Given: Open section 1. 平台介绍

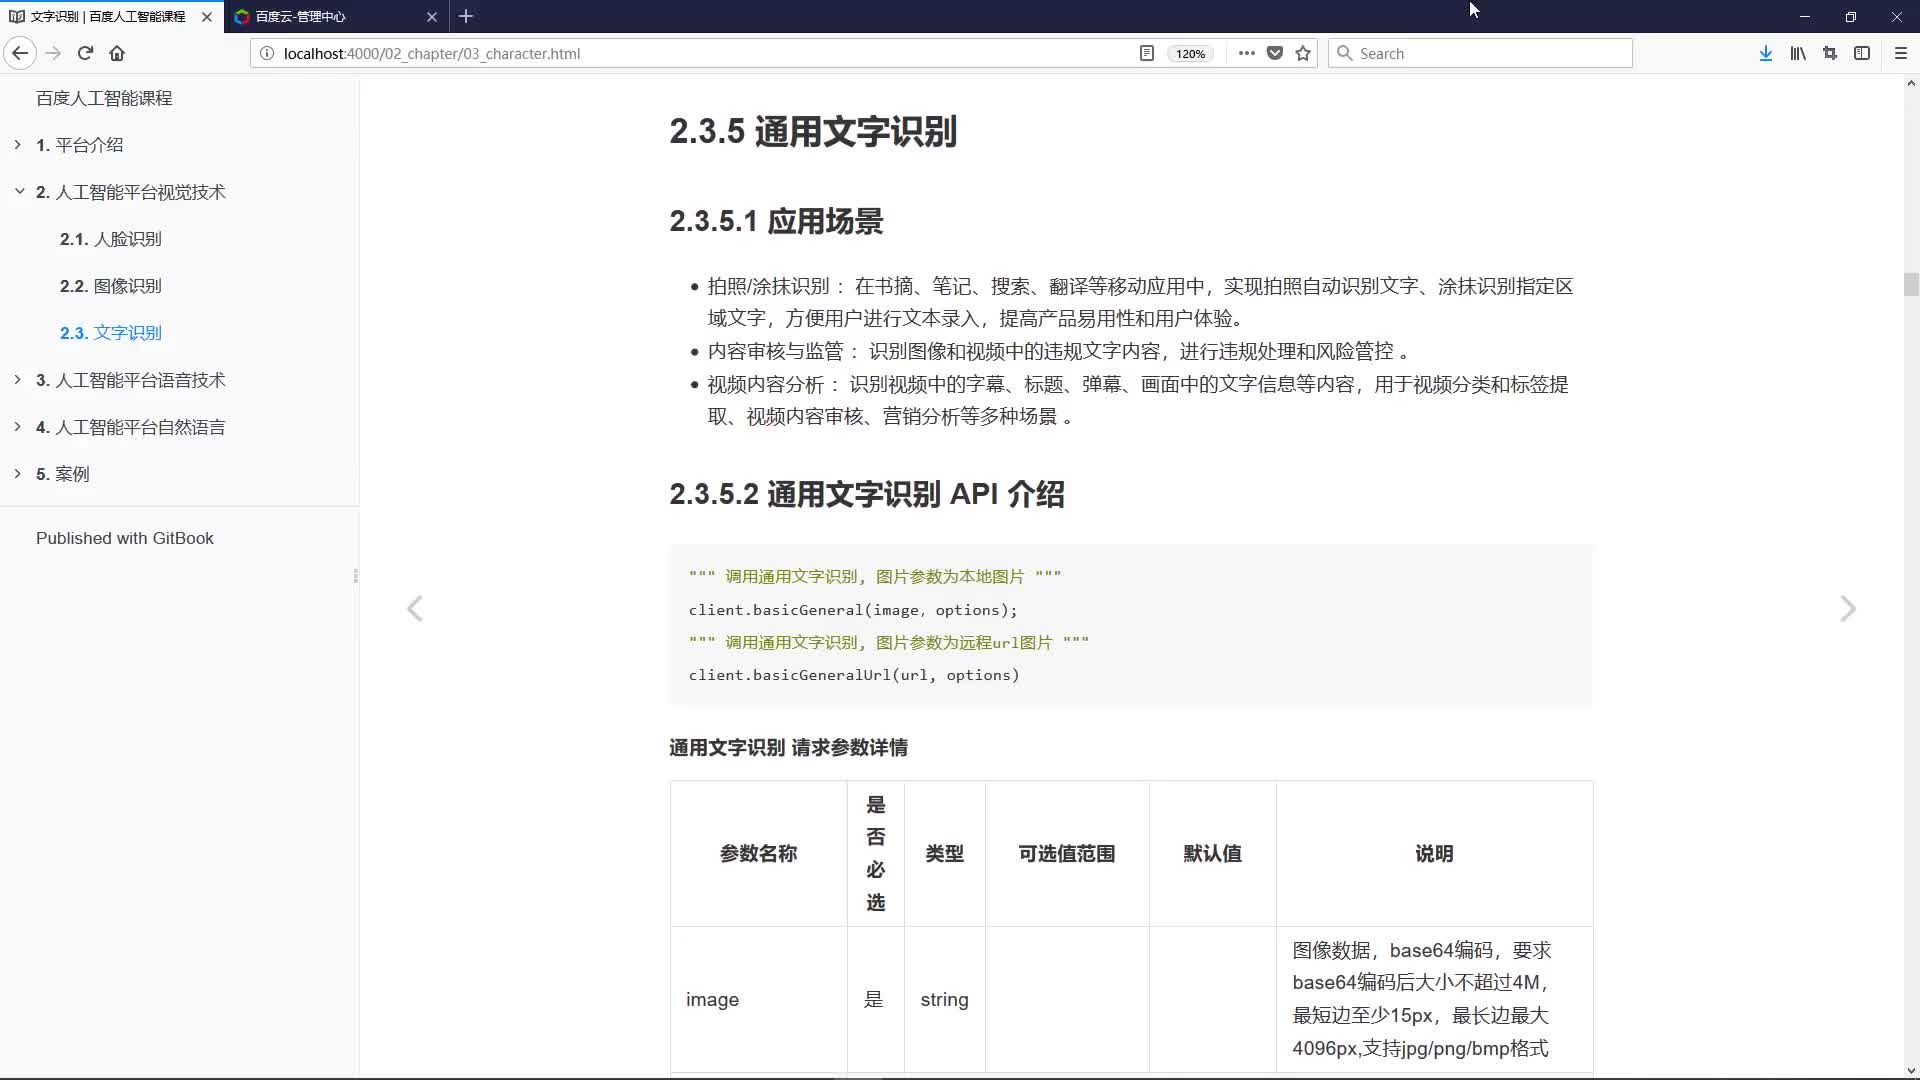Looking at the screenshot, I should pos(80,145).
